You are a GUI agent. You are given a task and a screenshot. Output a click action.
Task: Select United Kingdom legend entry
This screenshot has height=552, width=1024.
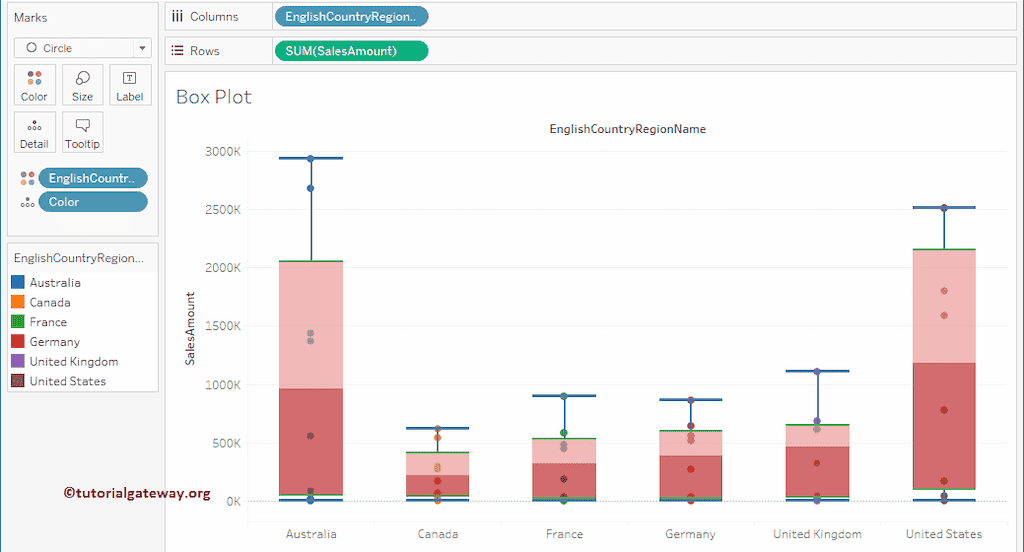pos(73,362)
